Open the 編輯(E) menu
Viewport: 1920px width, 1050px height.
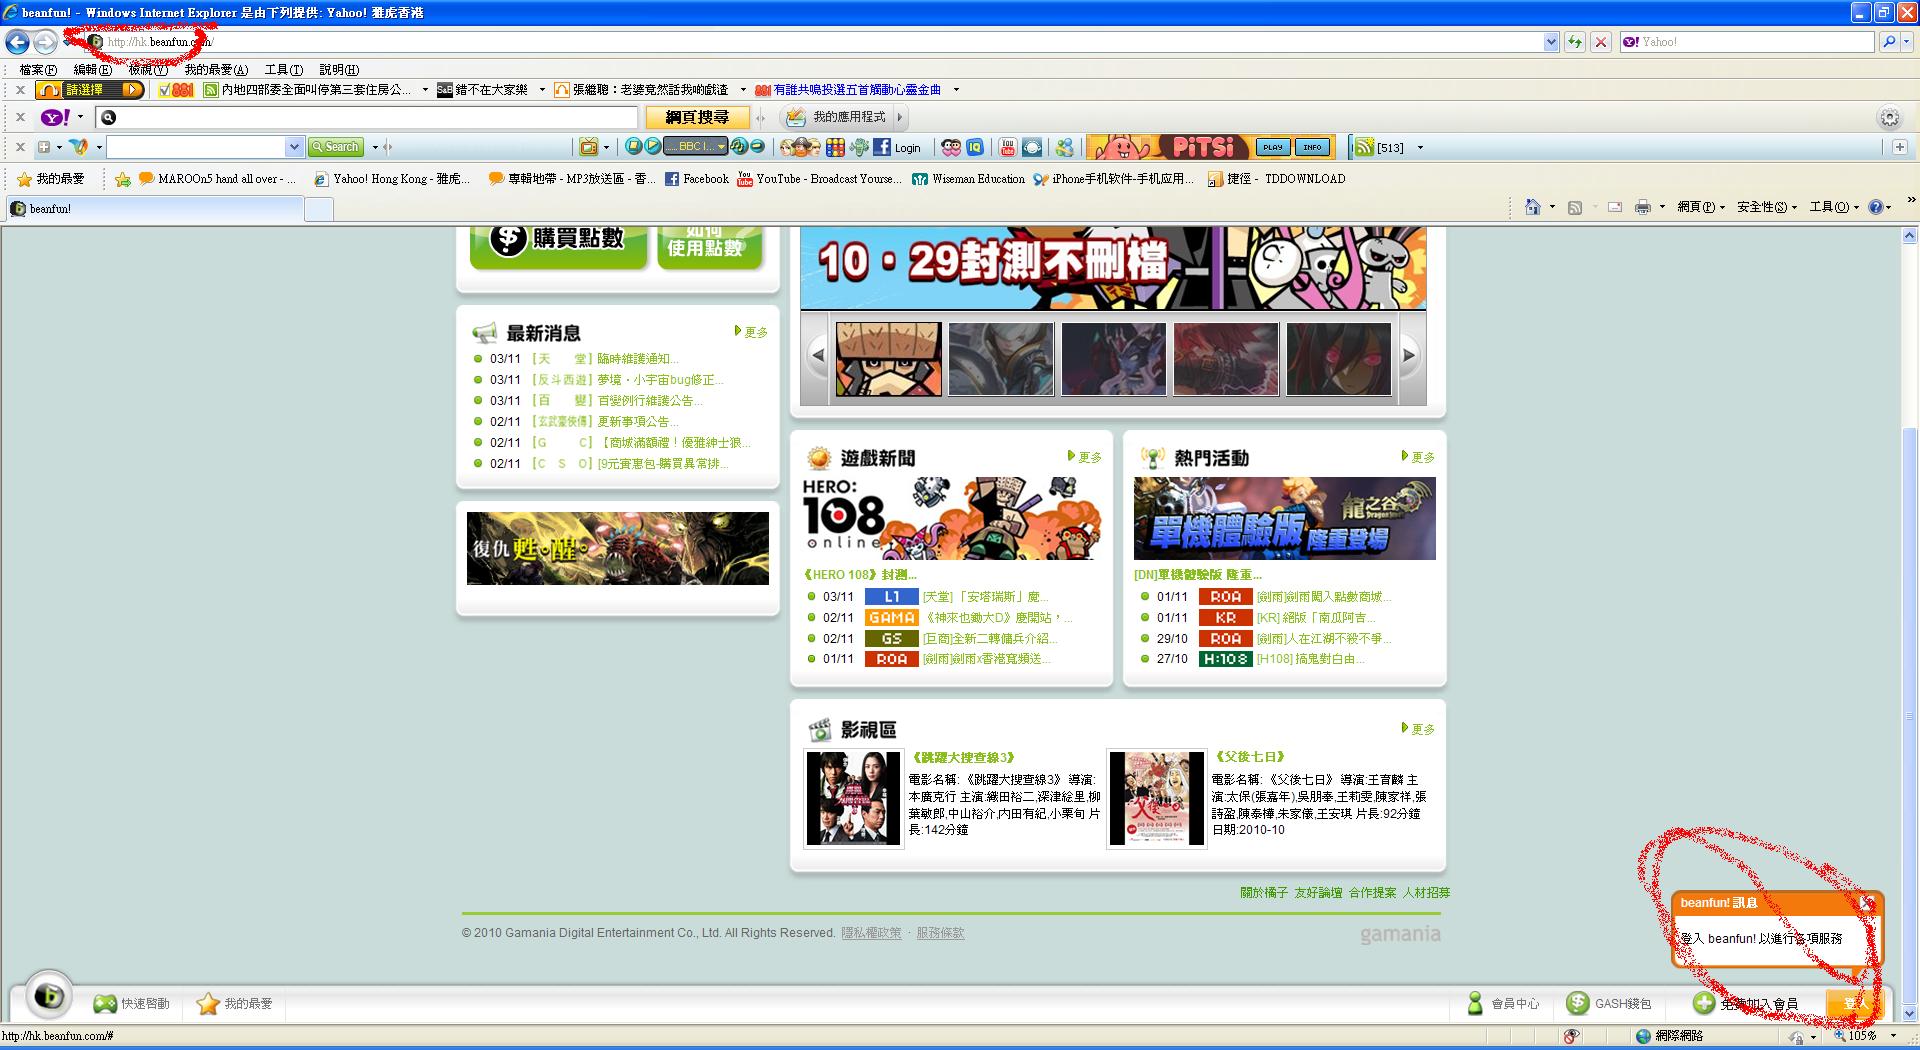[x=92, y=69]
